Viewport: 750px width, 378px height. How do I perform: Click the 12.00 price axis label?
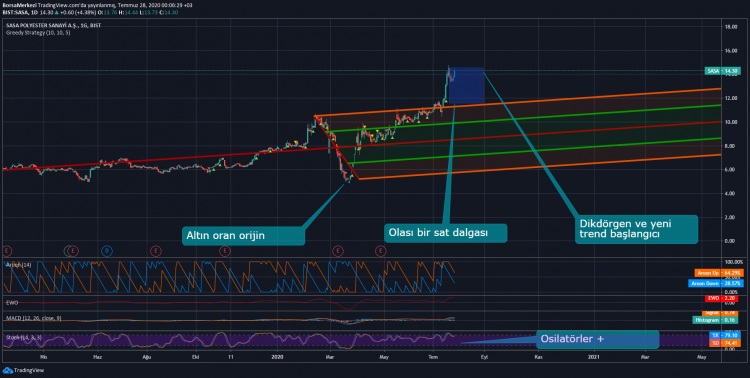click(x=730, y=99)
